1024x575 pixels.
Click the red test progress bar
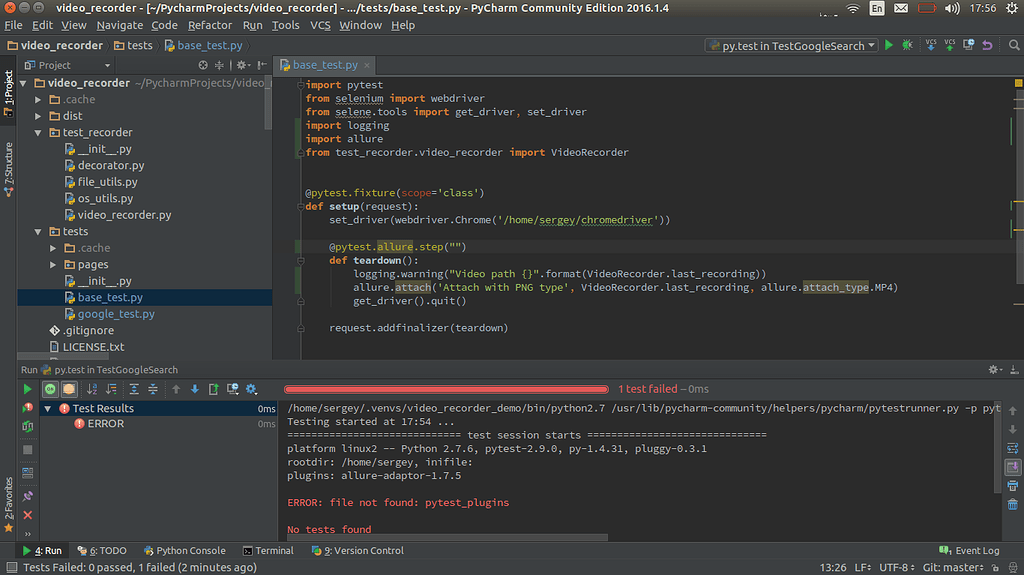click(446, 389)
